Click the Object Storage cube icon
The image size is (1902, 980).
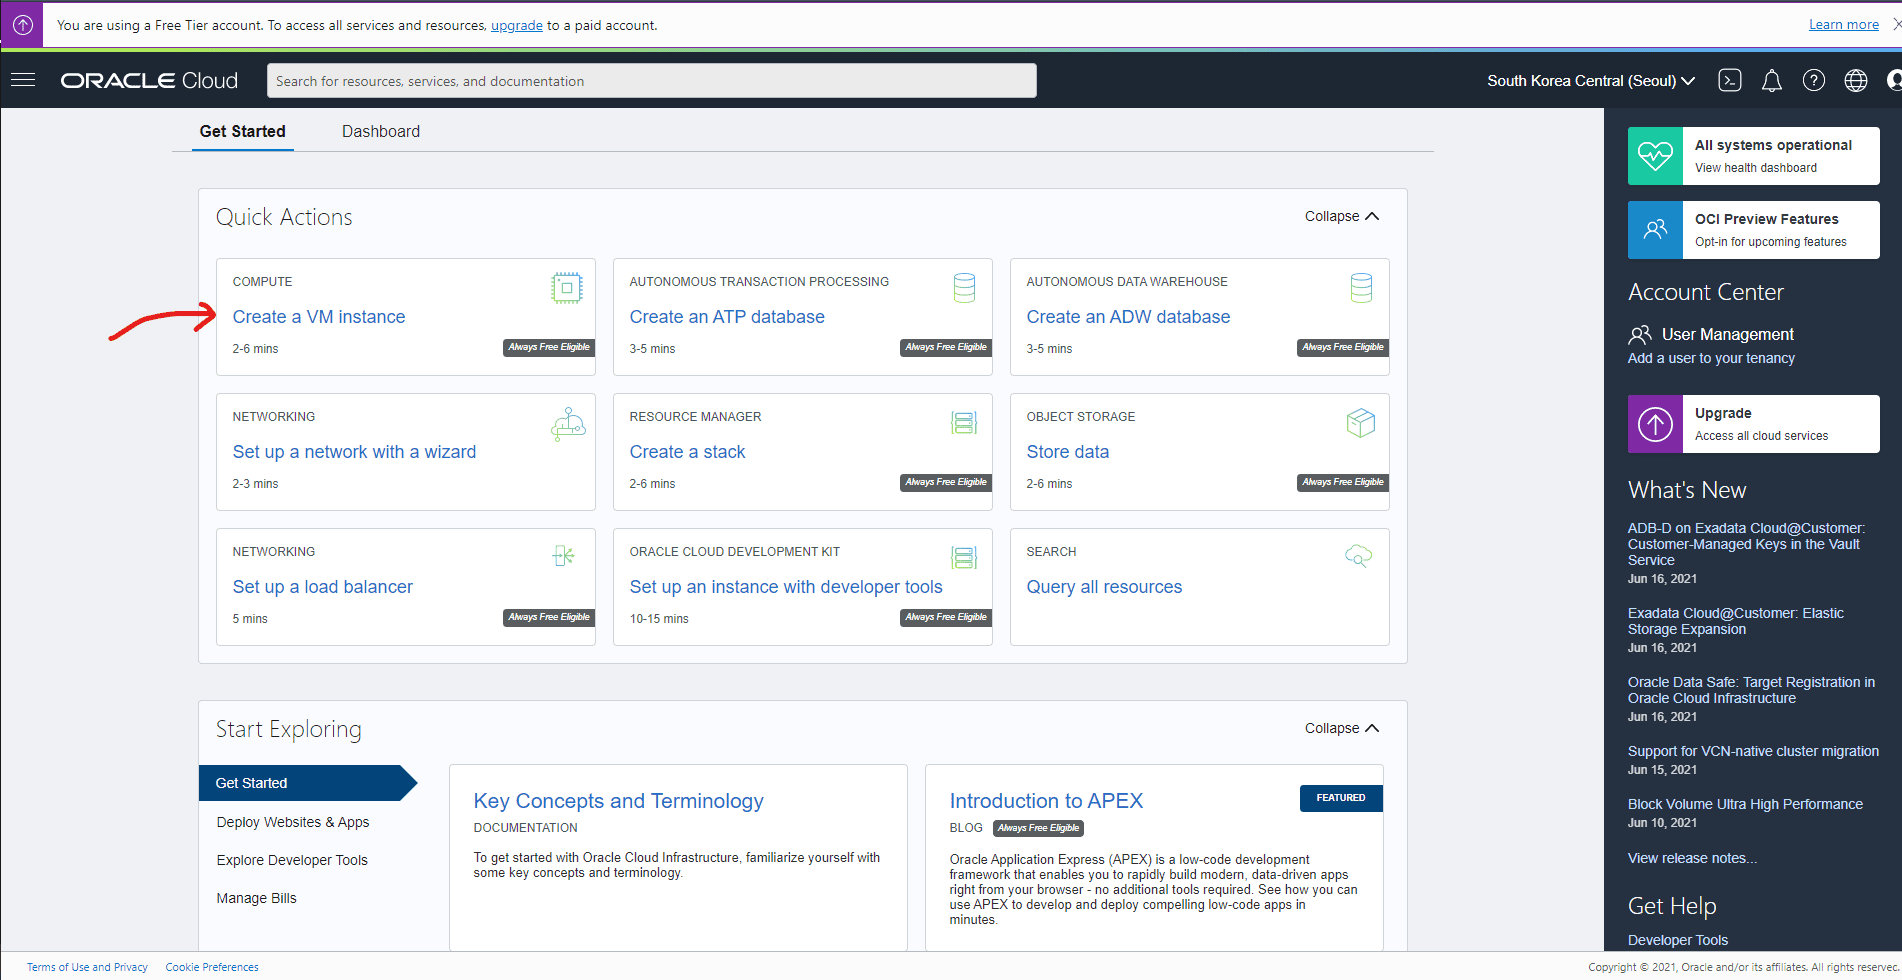tap(1361, 423)
